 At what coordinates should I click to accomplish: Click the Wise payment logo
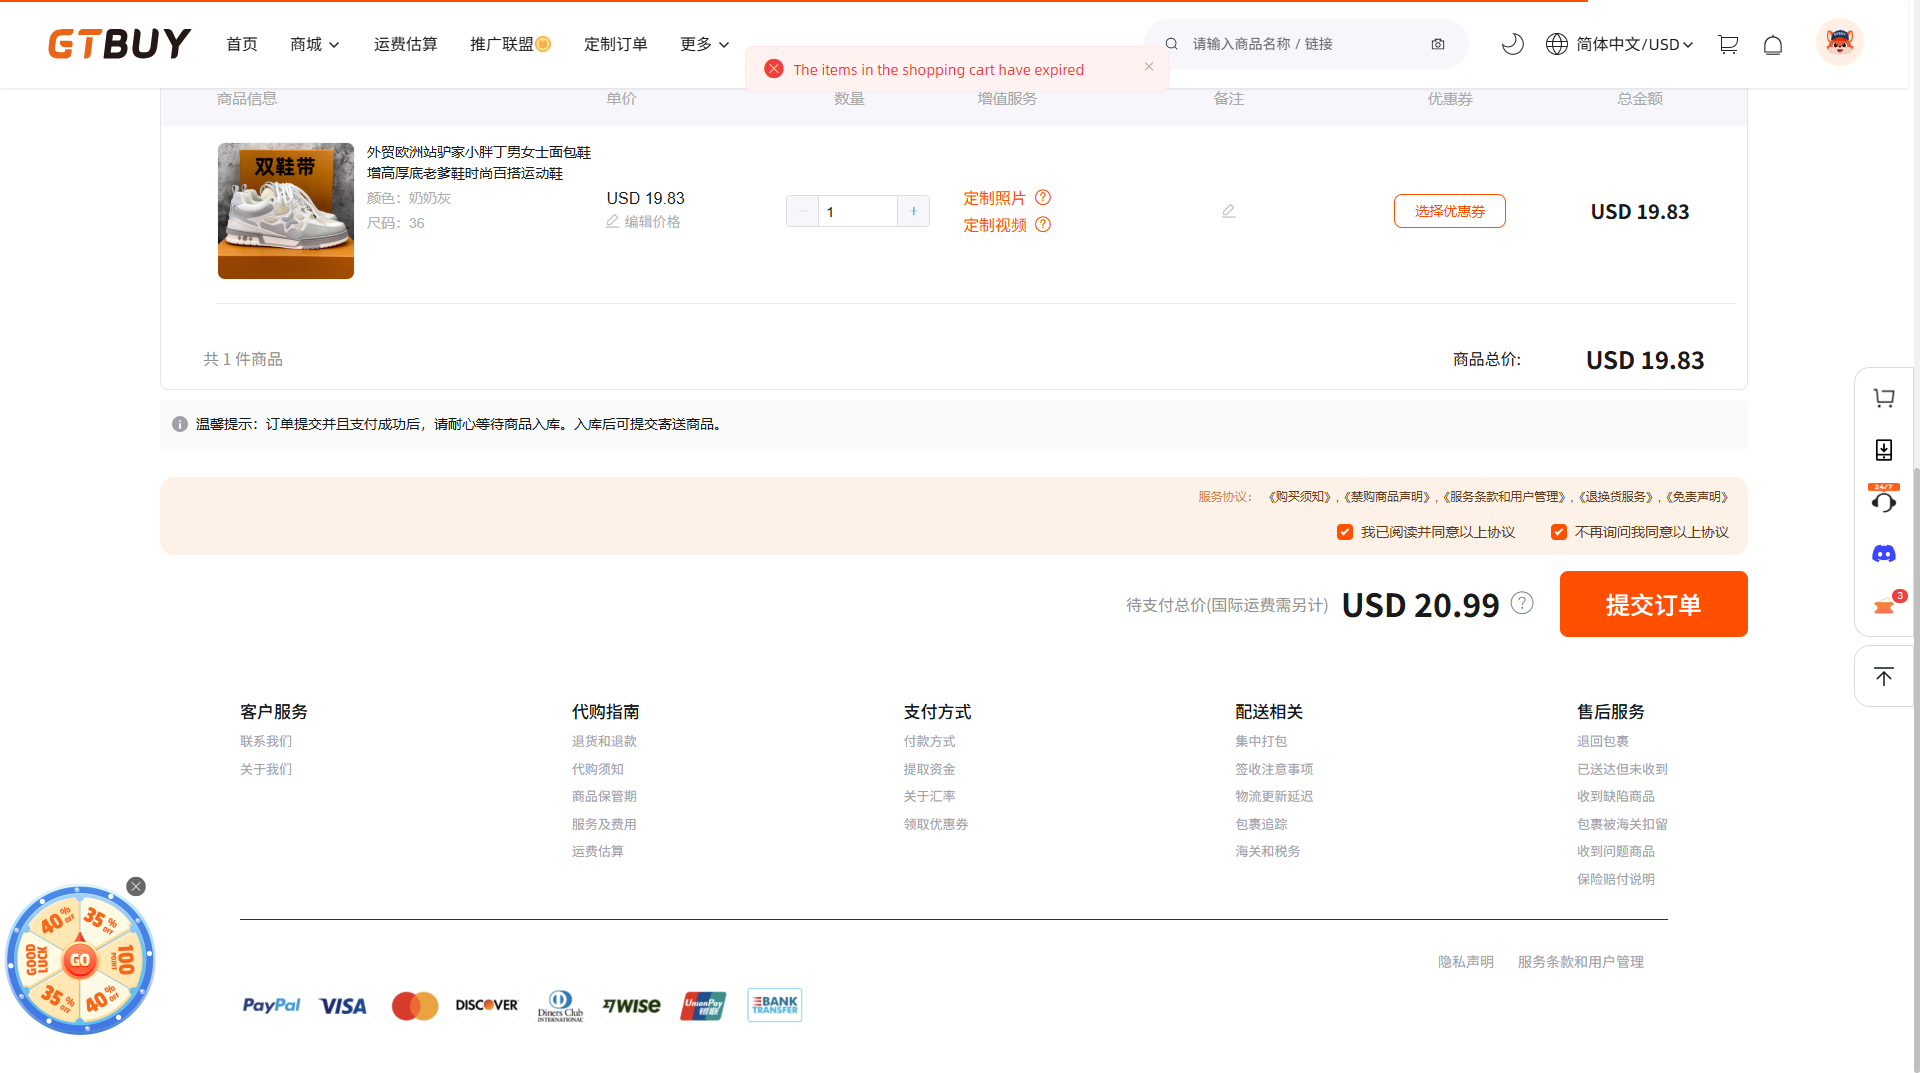pyautogui.click(x=631, y=1006)
